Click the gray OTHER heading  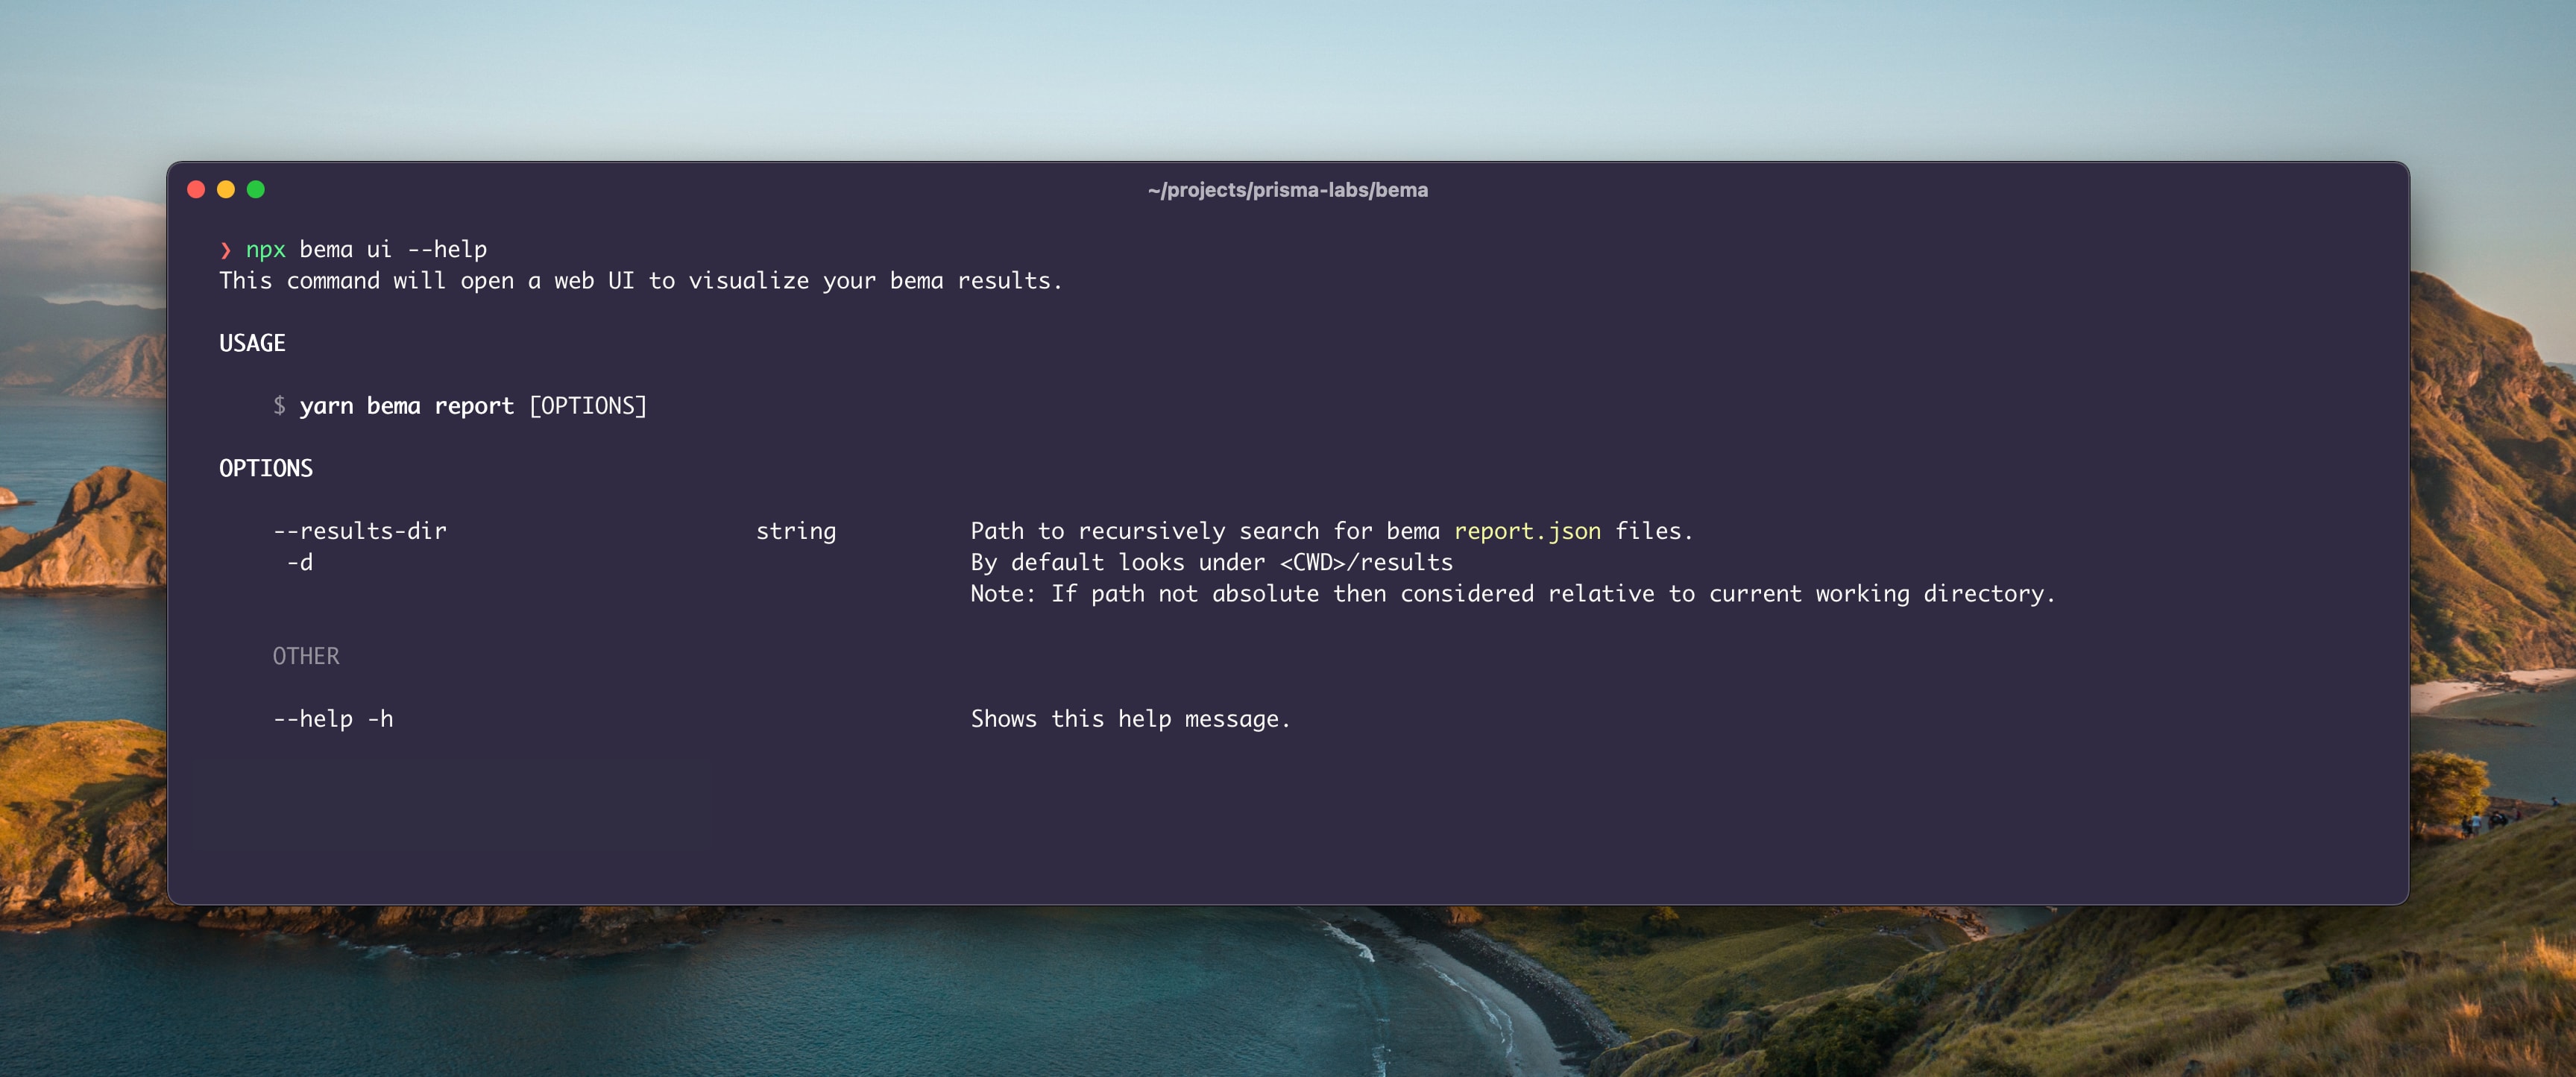(x=306, y=656)
